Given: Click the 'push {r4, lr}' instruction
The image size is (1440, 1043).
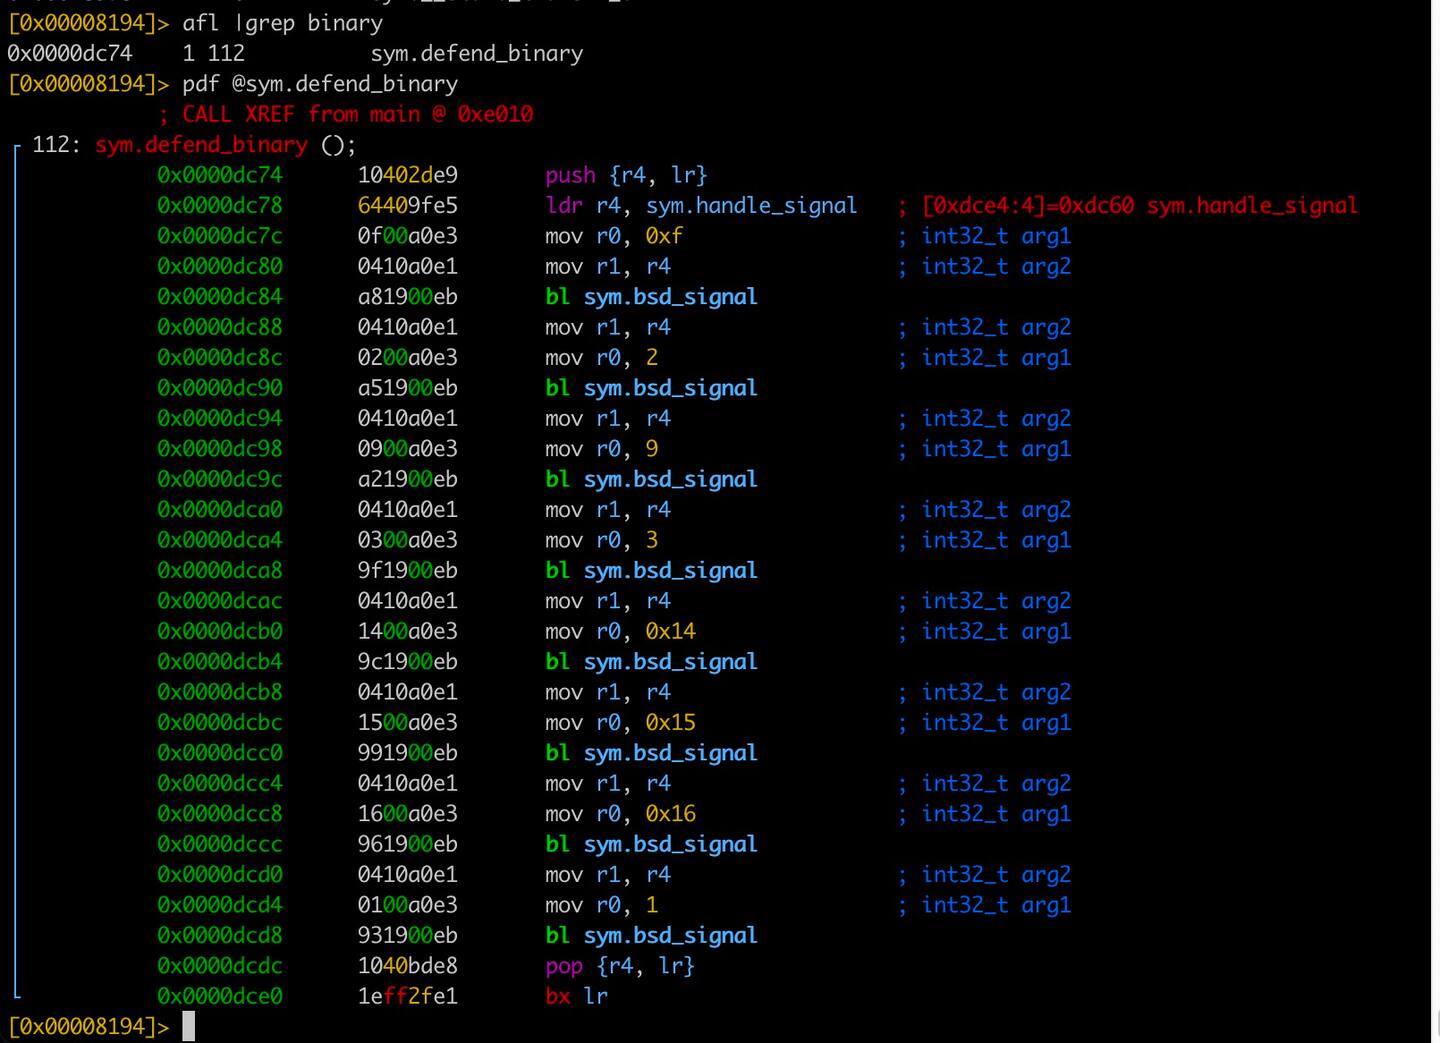Looking at the screenshot, I should [626, 175].
